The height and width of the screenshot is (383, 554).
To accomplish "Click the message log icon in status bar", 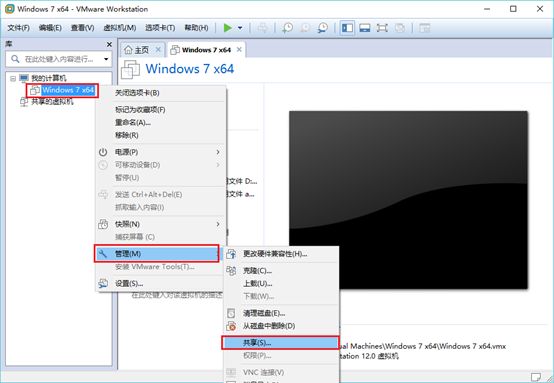I will pos(536,377).
